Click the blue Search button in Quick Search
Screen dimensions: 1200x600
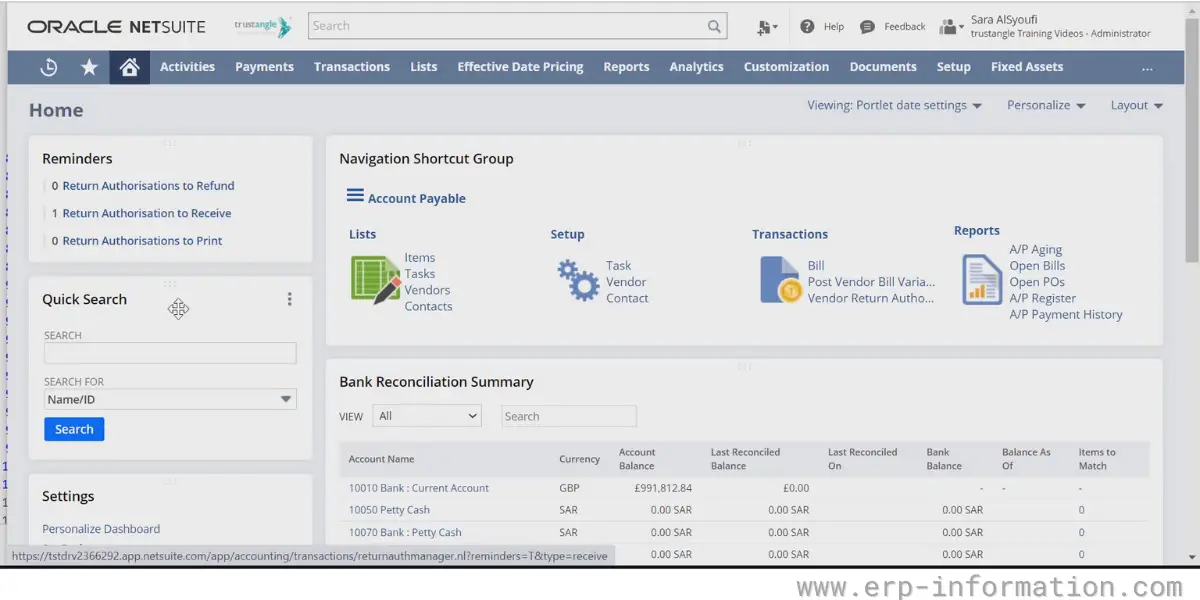pos(74,429)
